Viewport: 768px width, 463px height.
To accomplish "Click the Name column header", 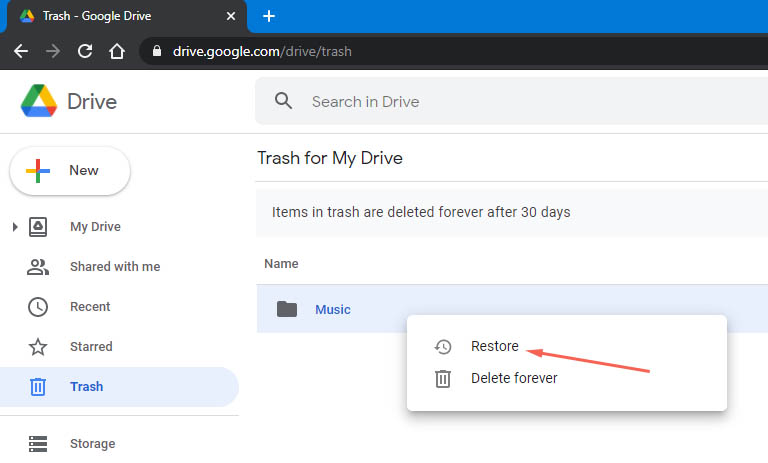I will [281, 264].
